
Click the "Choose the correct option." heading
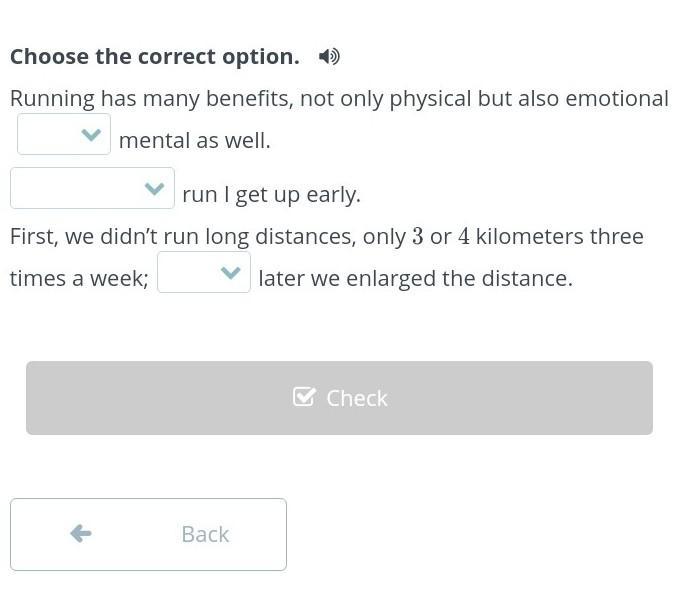click(x=155, y=57)
